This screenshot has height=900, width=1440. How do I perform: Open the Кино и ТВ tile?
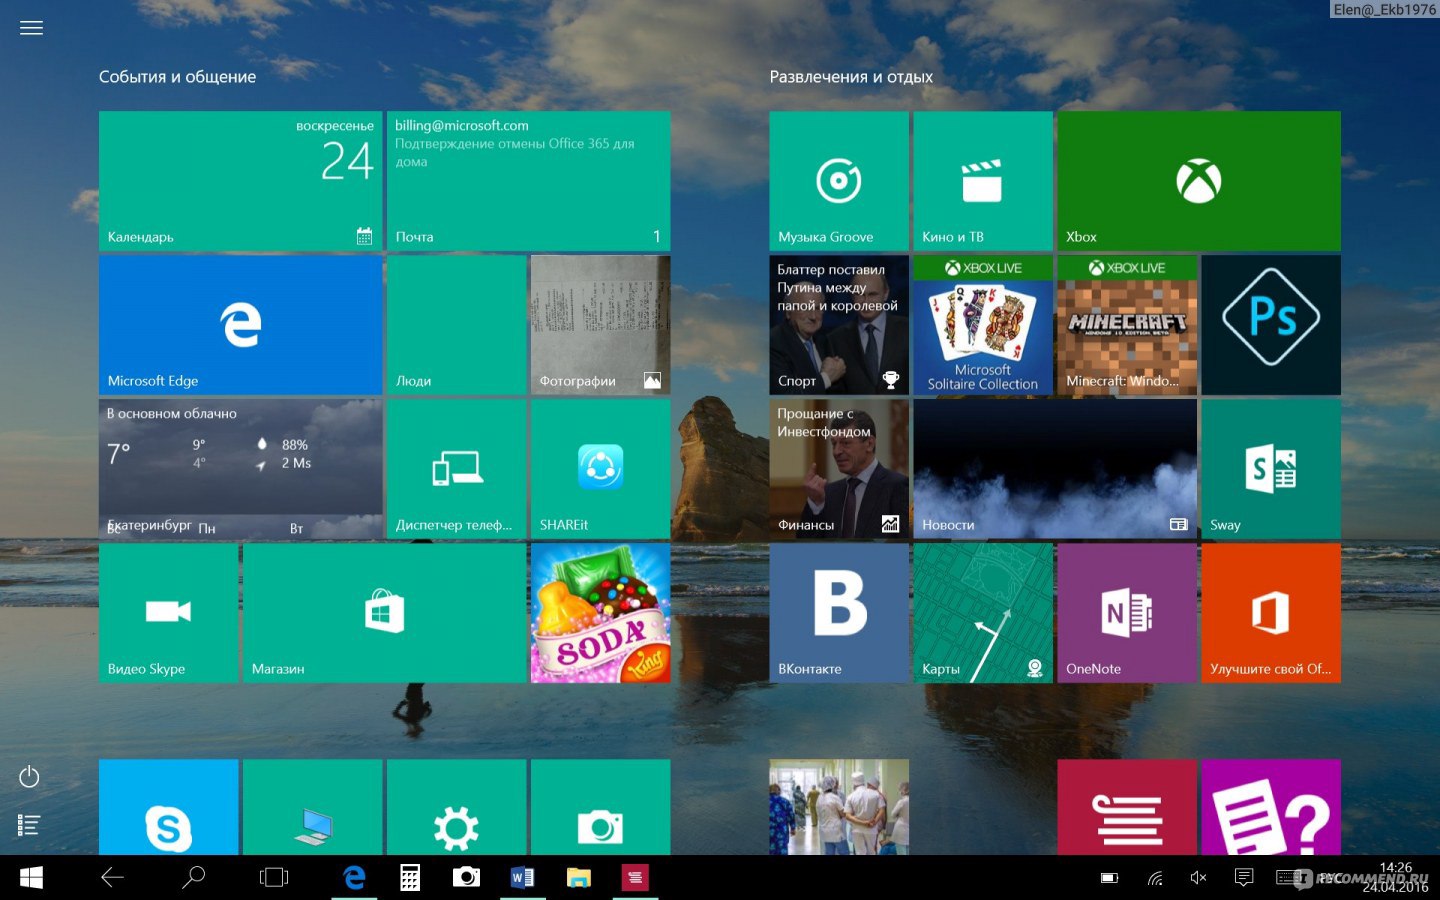point(983,180)
